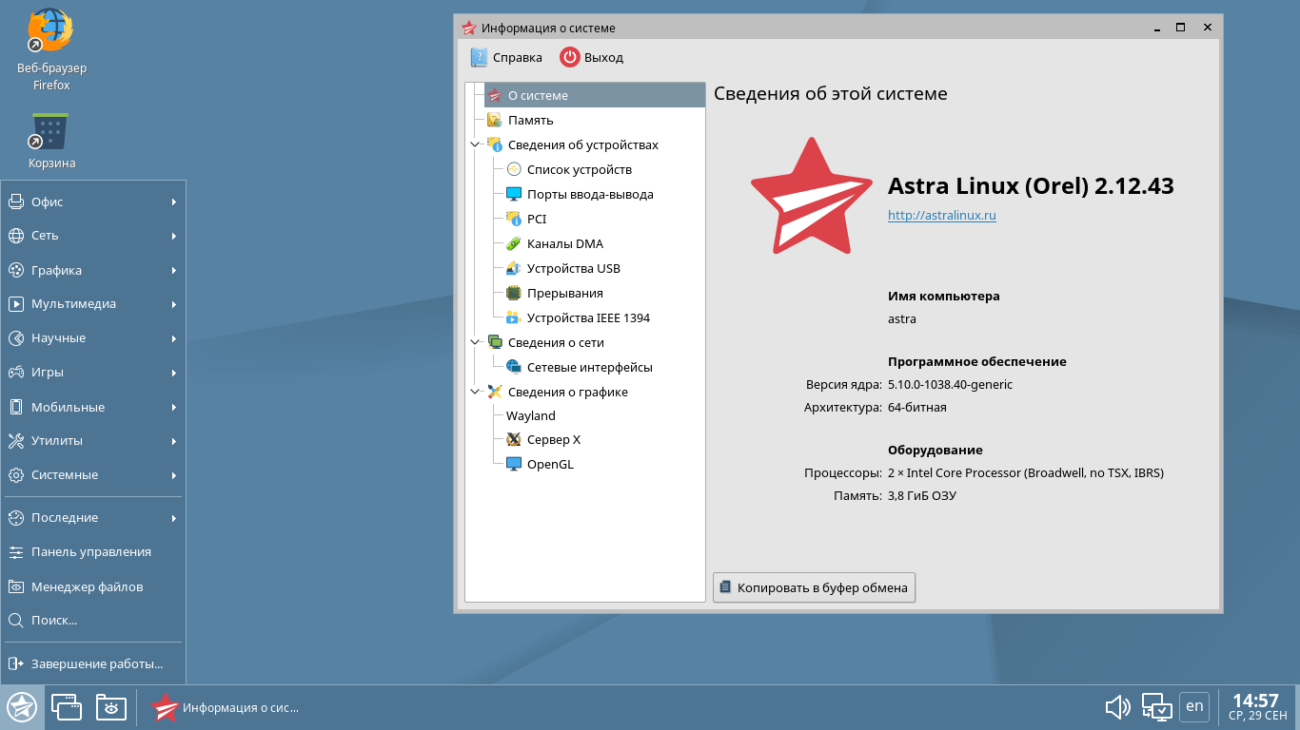Open the Корзина (Trash) on the desktop

point(51,131)
